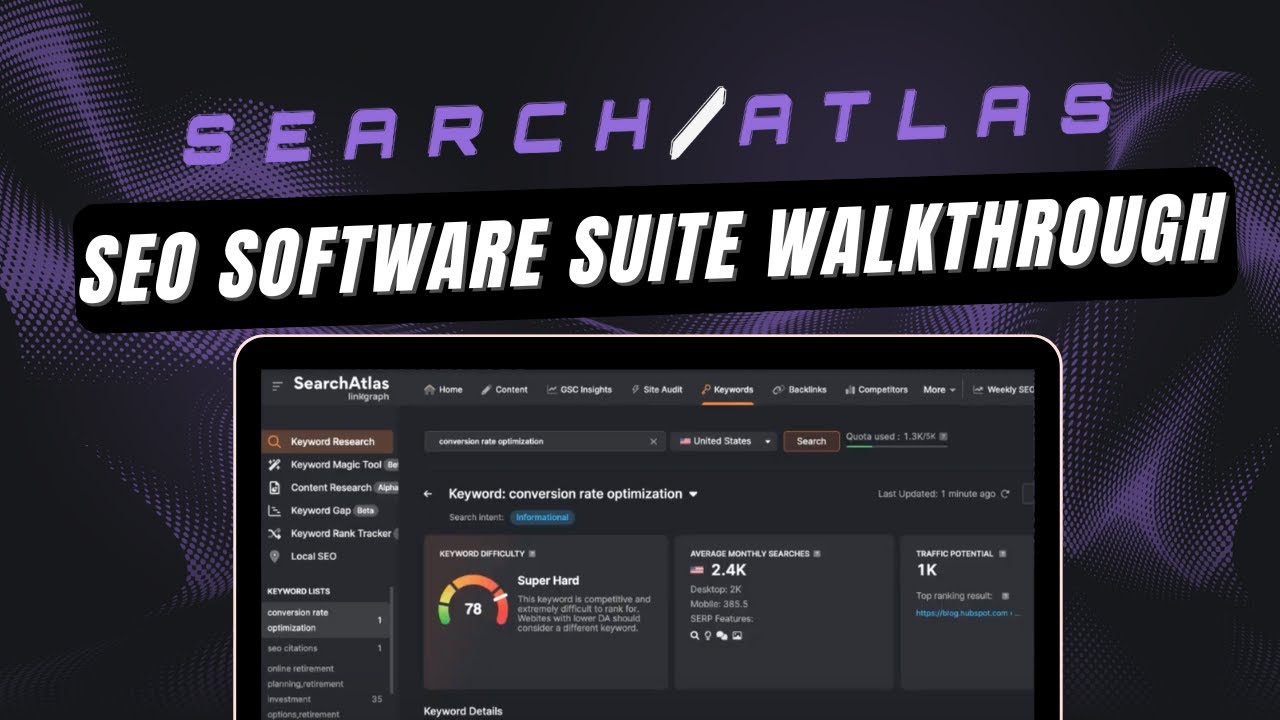The image size is (1280, 720).
Task: Select the Keyword Rank Tracker icon
Action: [273, 532]
